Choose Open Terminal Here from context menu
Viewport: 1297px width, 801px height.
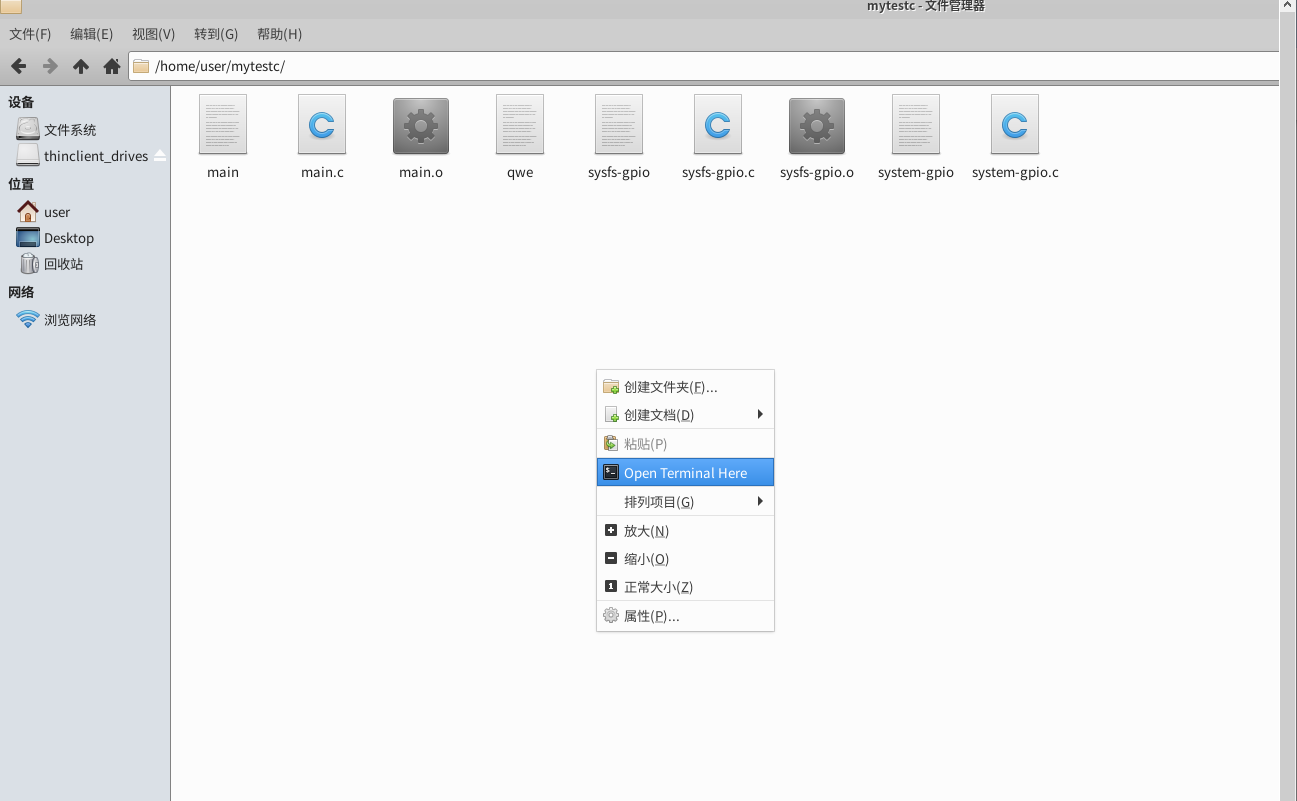685,473
